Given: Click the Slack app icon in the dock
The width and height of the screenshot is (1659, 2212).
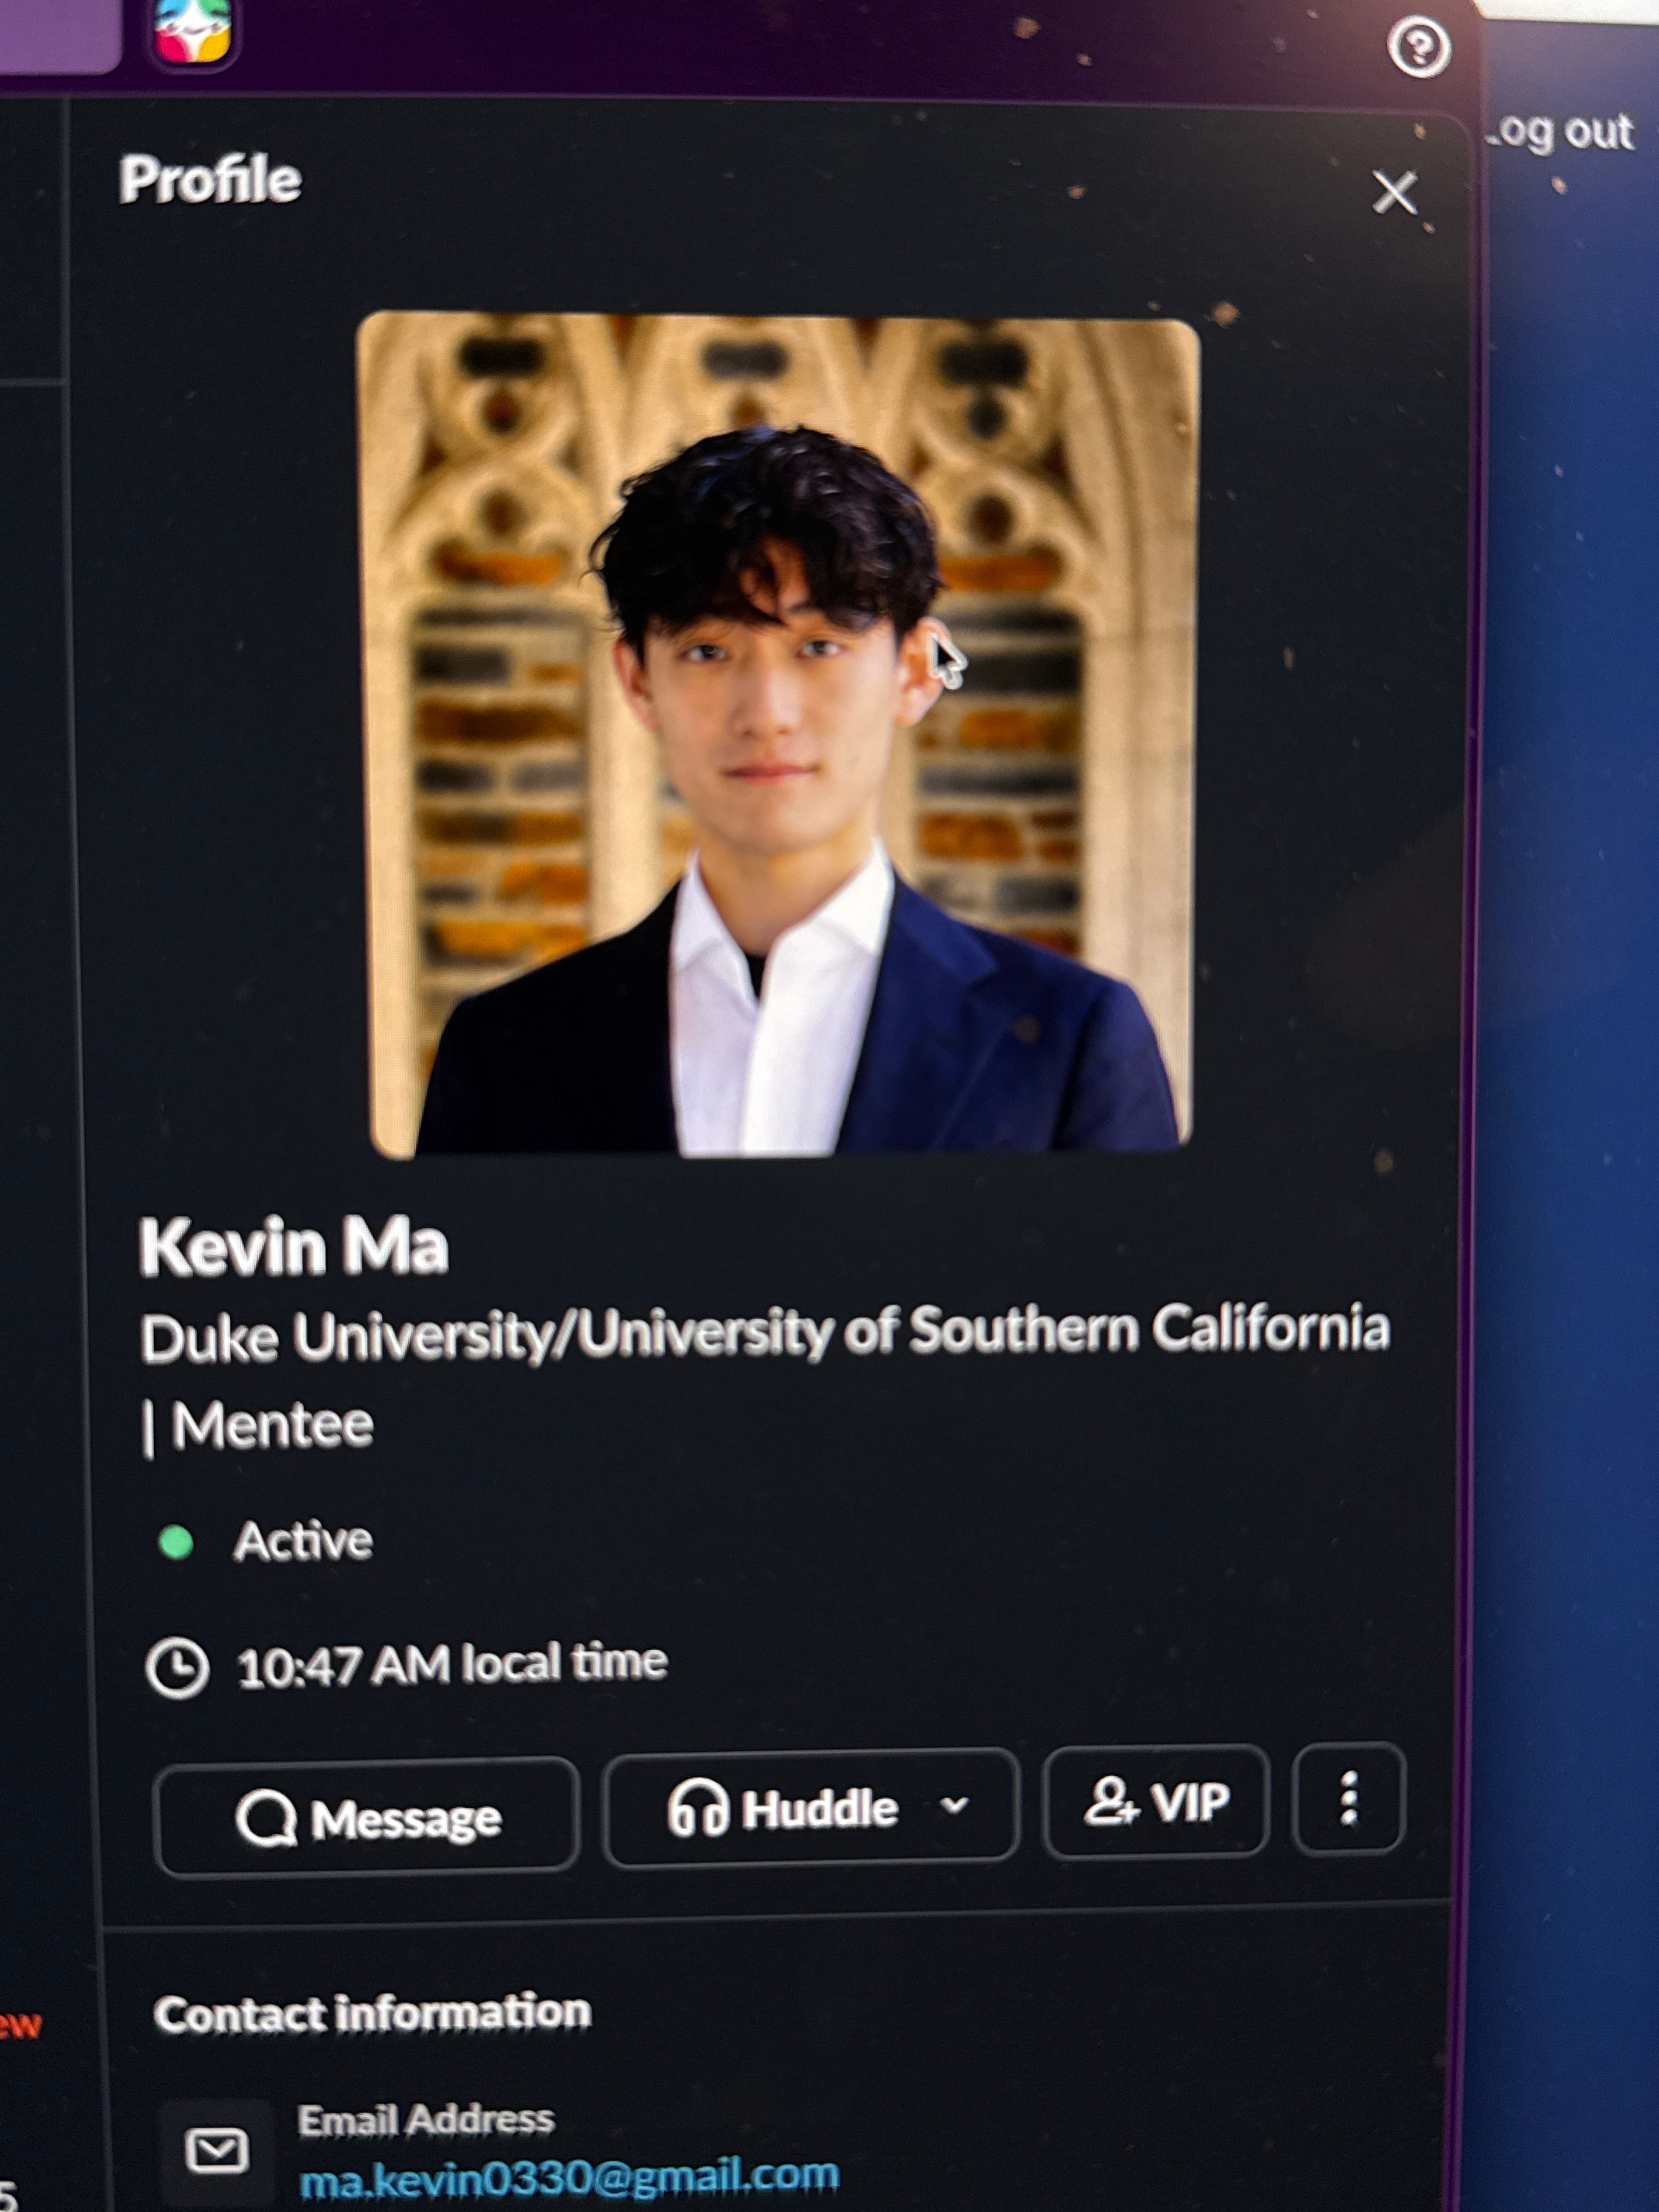Looking at the screenshot, I should point(192,28).
